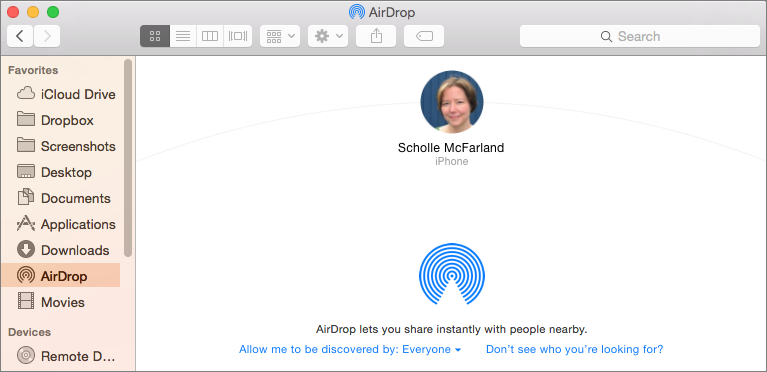Switch to list view
The image size is (767, 372).
pos(183,36)
